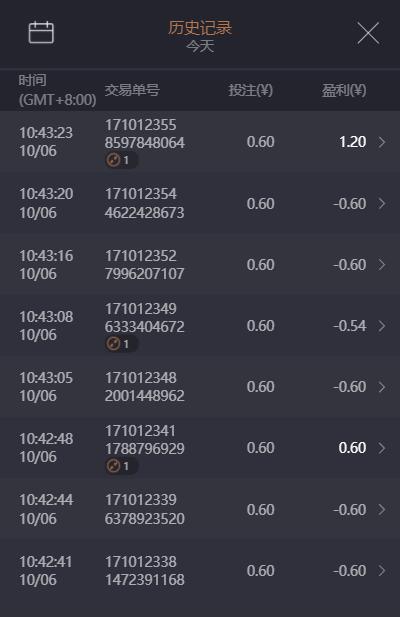Click the 交易单号 column header
Image resolution: width=400 pixels, height=617 pixels.
[x=132, y=90]
